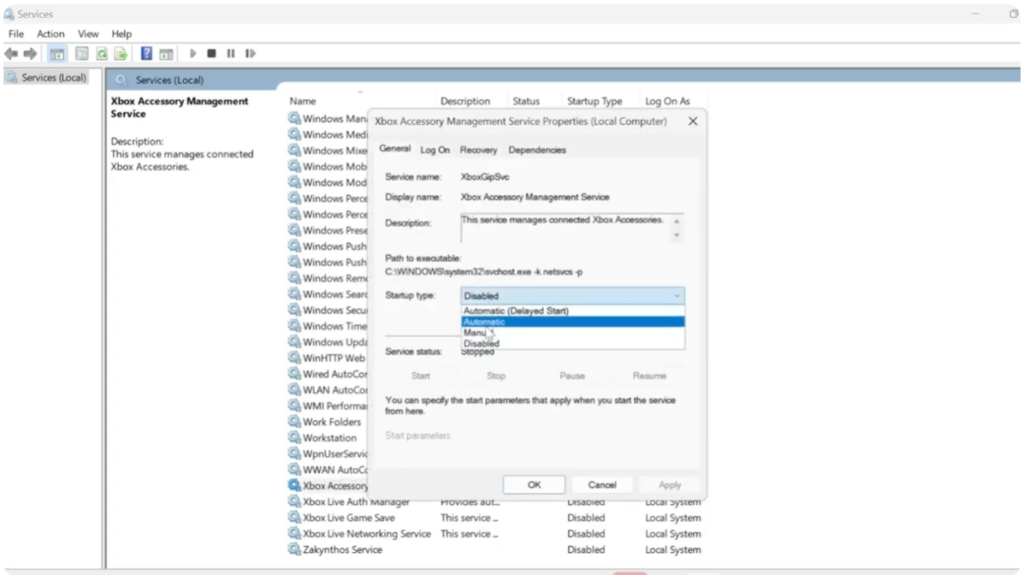This screenshot has height=575, width=1024.
Task: Click the Forward arrow in the toolbar
Action: (x=30, y=54)
